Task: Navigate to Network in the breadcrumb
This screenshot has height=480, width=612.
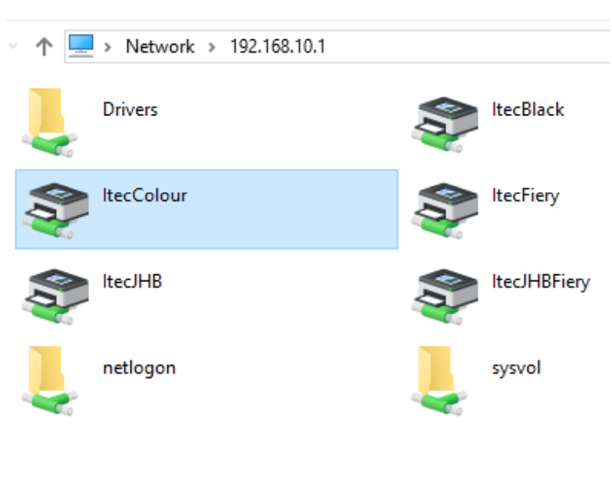Action: click(160, 47)
